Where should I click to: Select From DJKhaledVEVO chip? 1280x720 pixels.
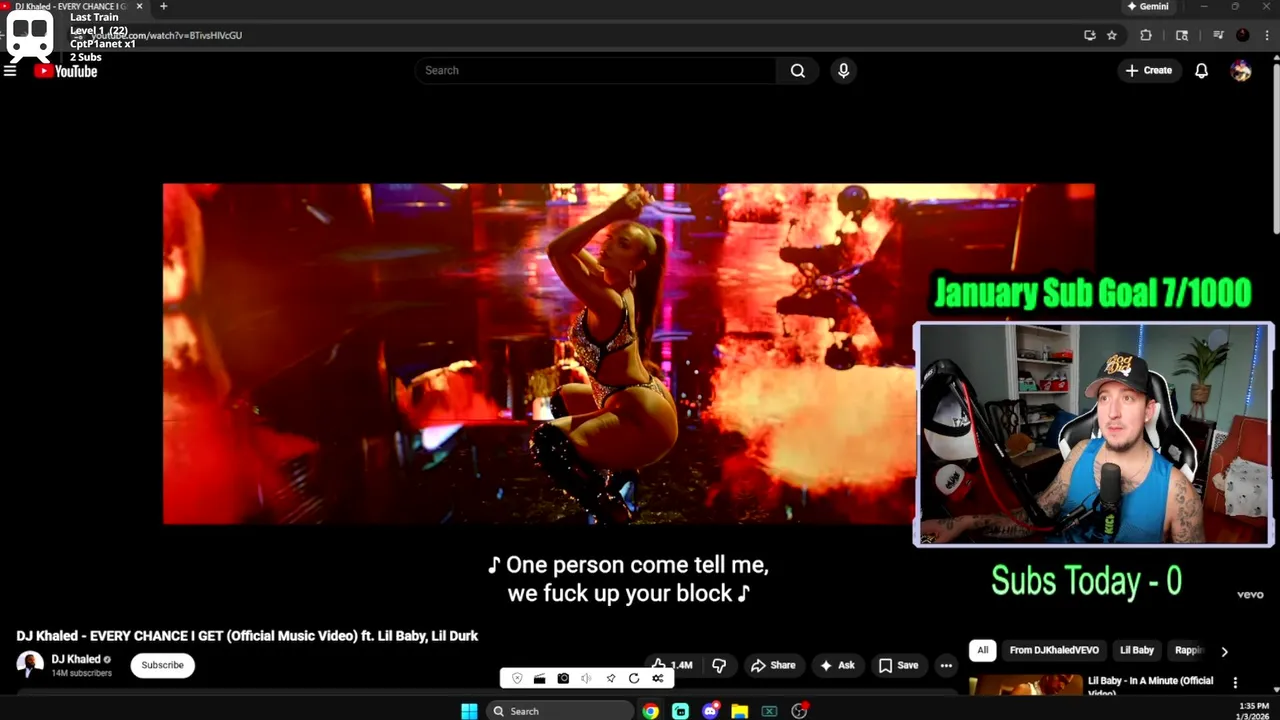click(x=1054, y=650)
